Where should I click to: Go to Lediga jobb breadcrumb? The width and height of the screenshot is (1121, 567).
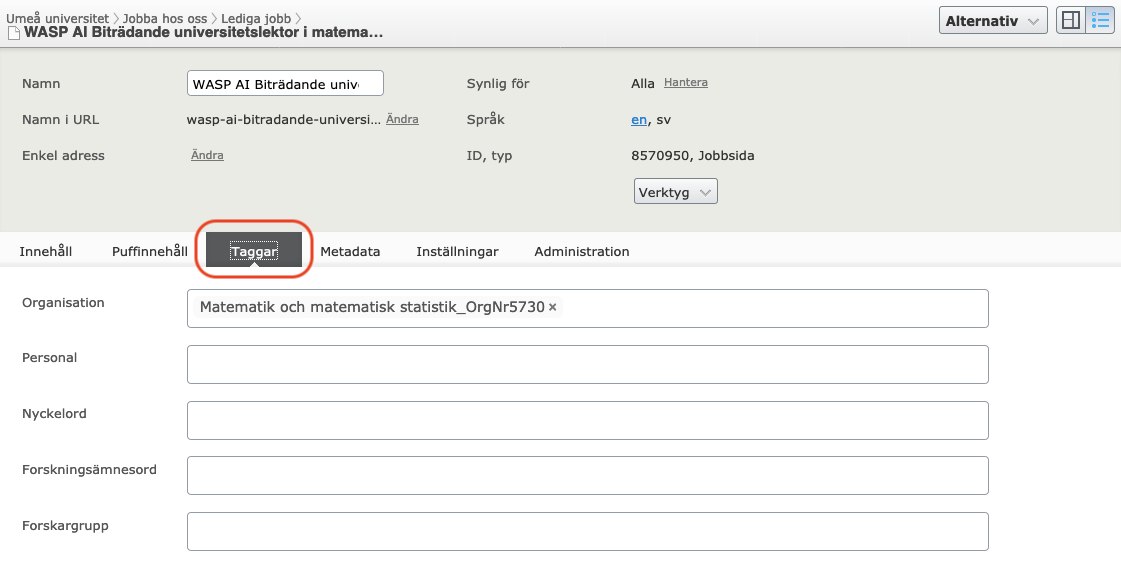click(256, 19)
